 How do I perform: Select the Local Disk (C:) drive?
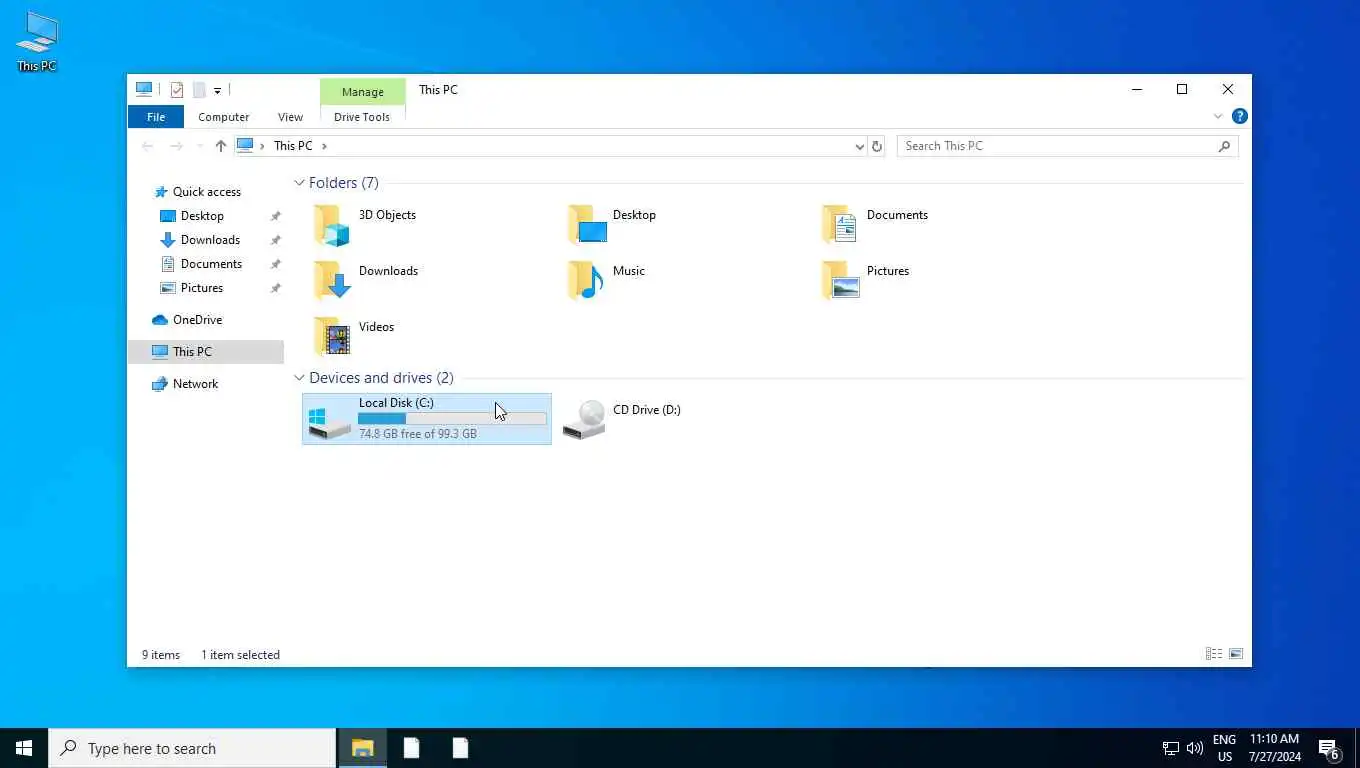[427, 419]
